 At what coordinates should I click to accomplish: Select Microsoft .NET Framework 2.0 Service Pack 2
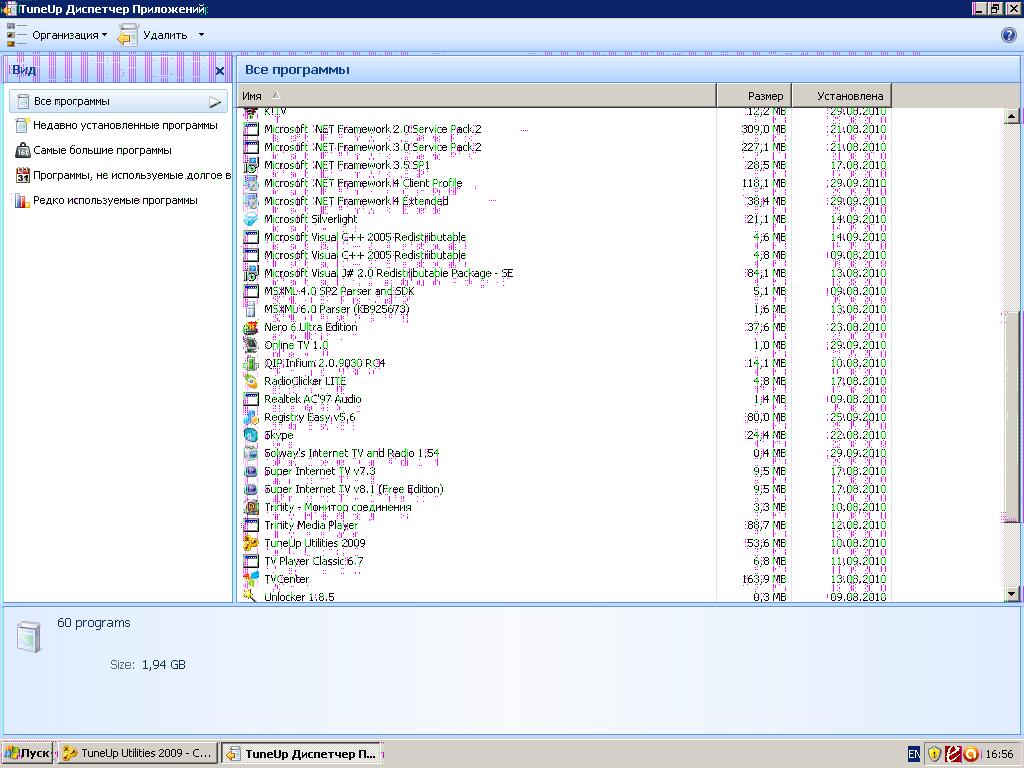pos(372,129)
